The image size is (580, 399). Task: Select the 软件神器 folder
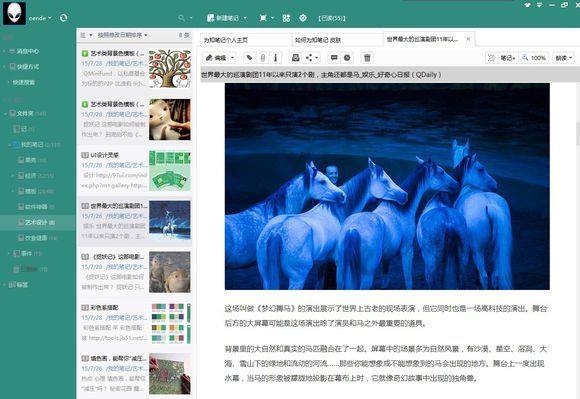pos(36,207)
